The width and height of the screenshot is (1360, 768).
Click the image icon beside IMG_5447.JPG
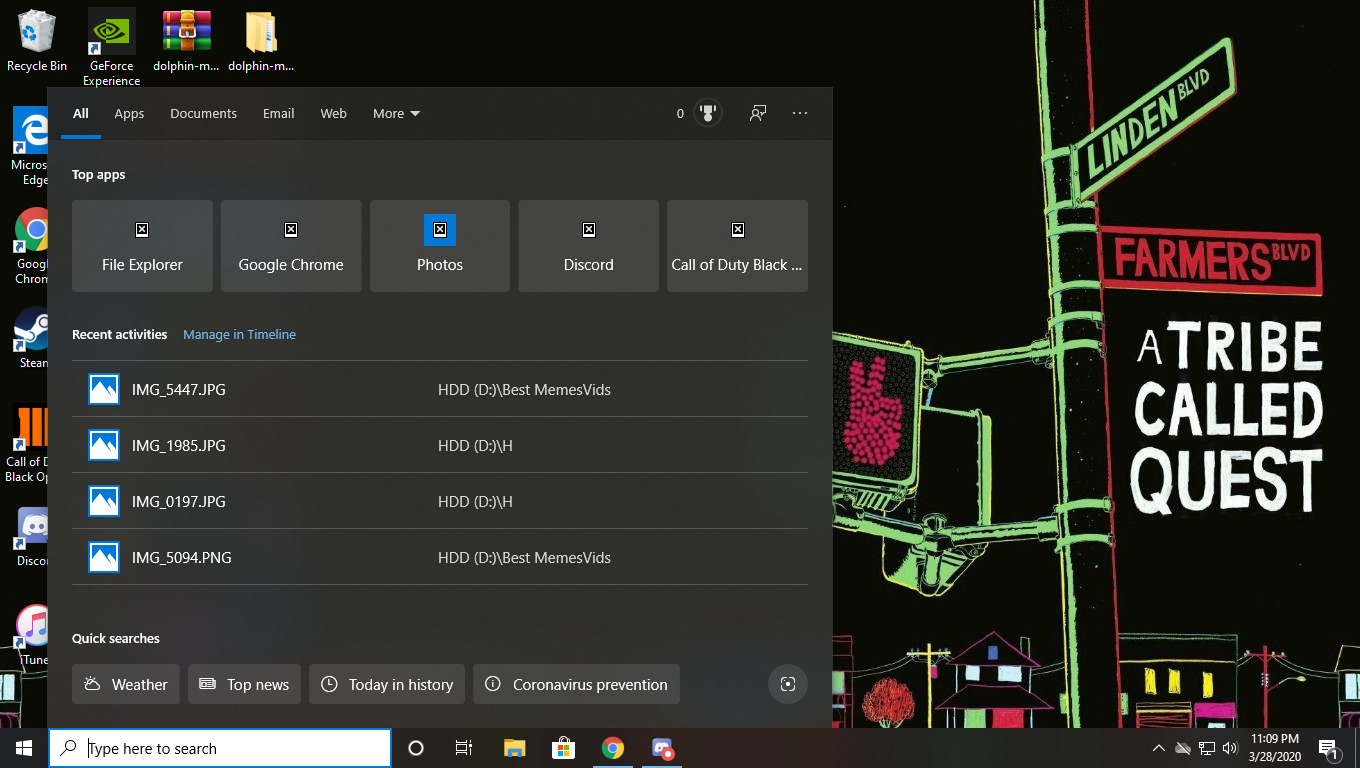104,389
